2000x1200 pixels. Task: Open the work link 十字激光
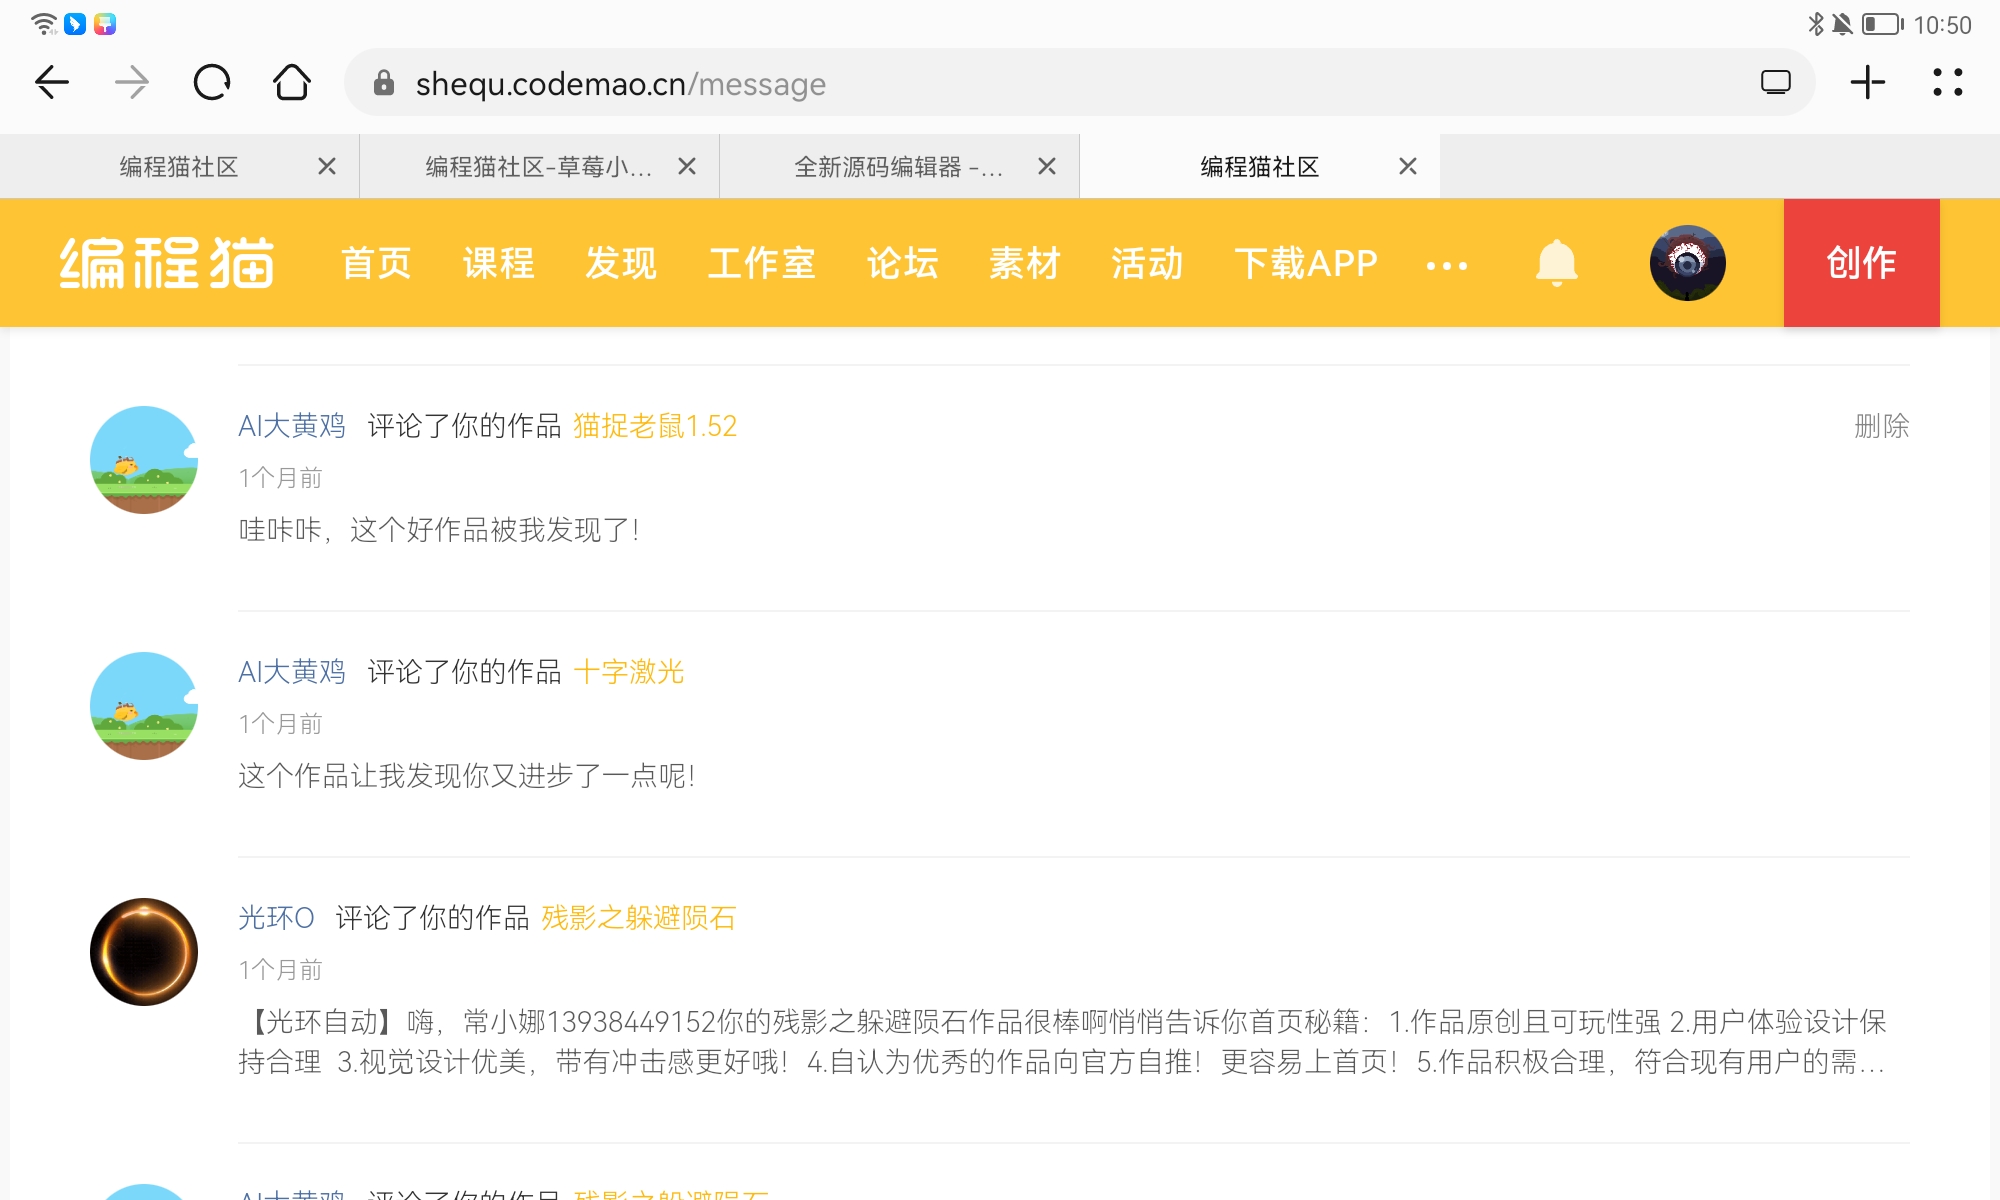(629, 672)
